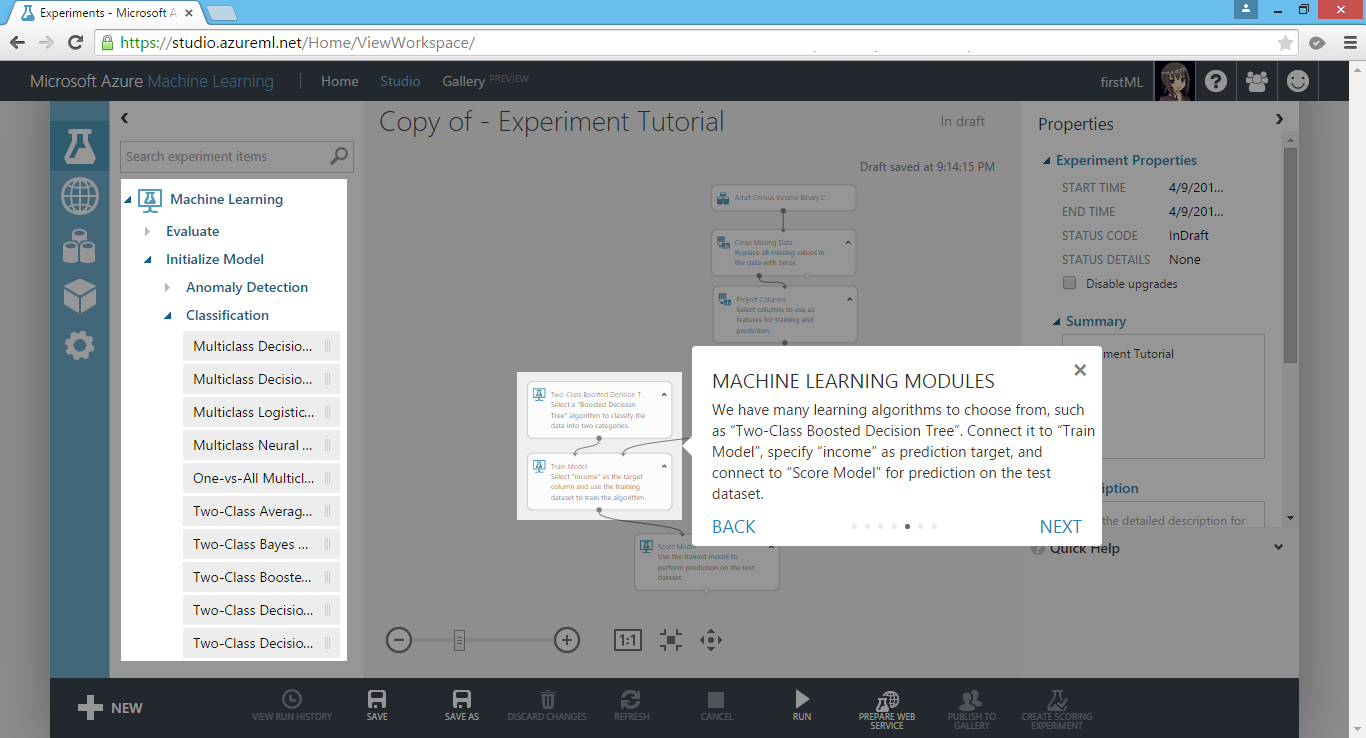1366x738 pixels.
Task: Open the Datasets cylinders sidebar icon
Action: [80, 245]
